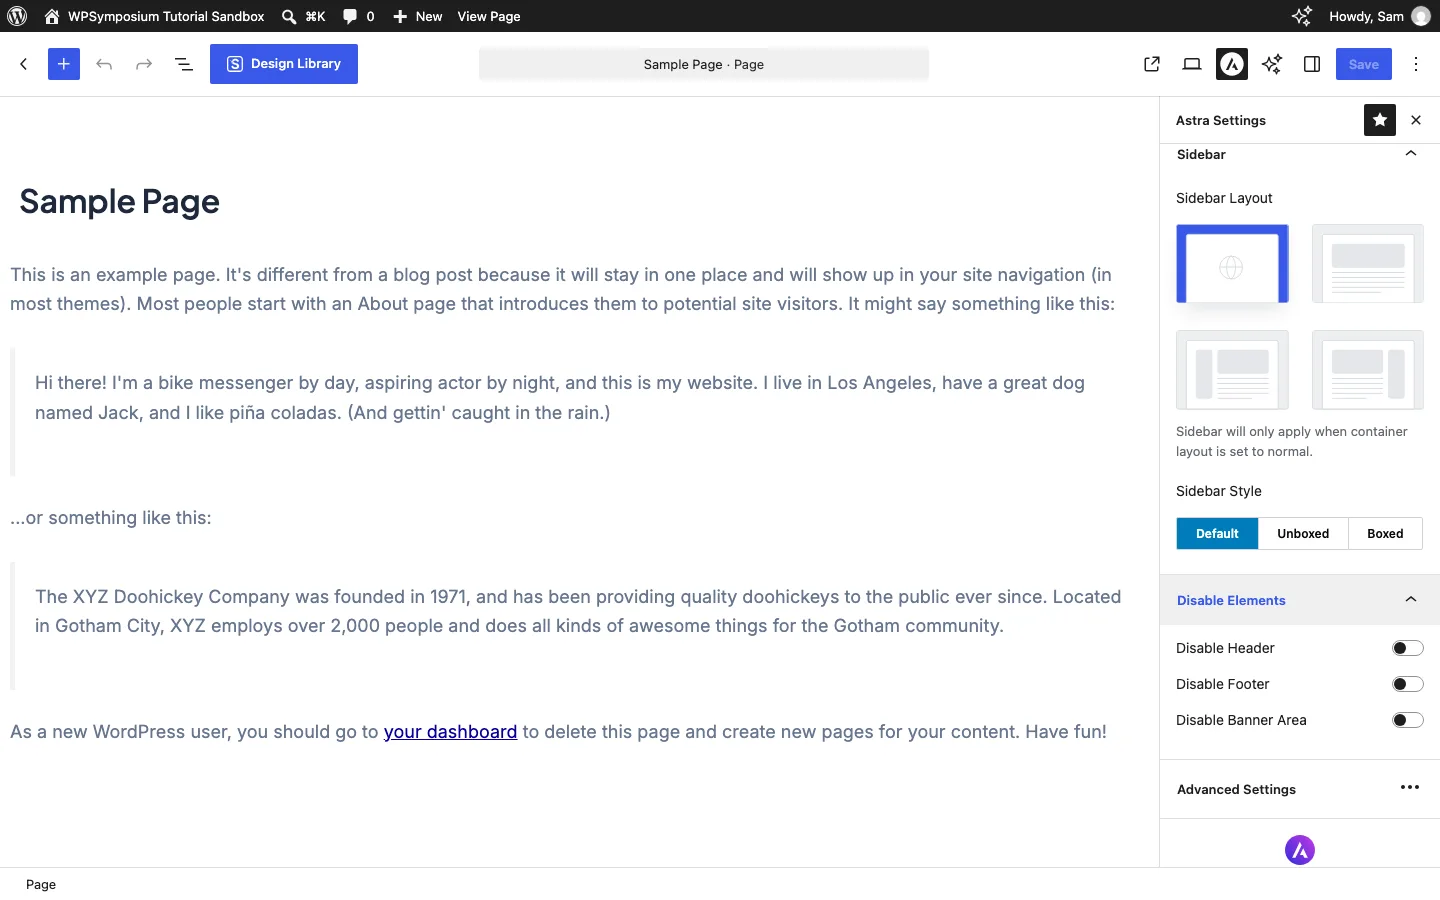Open Advanced Settings three-dot menu
This screenshot has height=900, width=1440.
tap(1410, 788)
